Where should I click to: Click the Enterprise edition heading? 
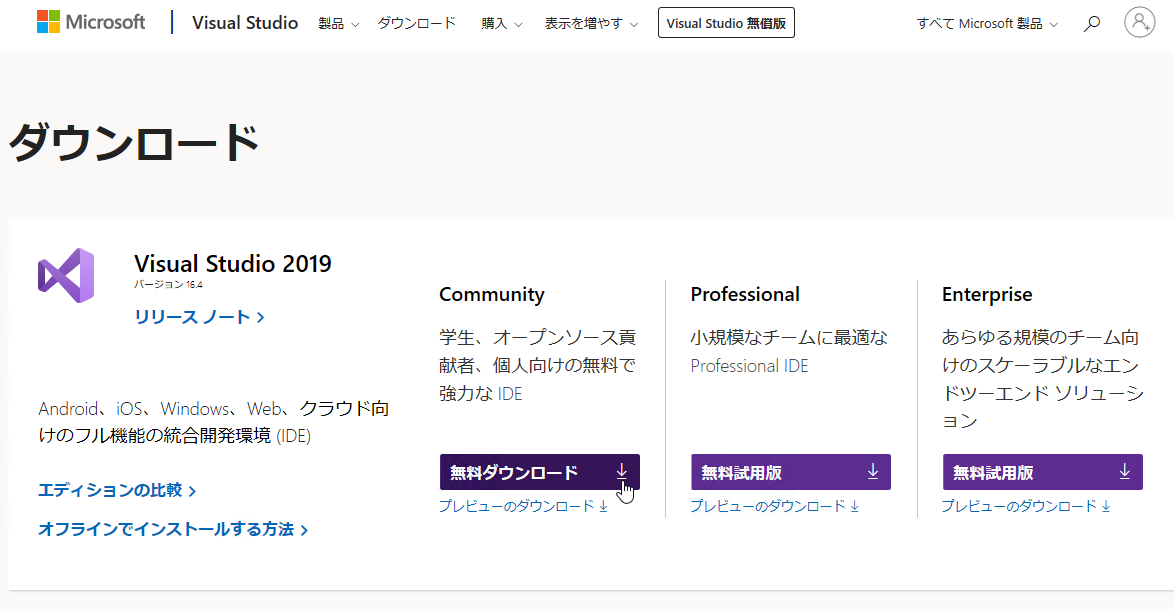point(987,294)
